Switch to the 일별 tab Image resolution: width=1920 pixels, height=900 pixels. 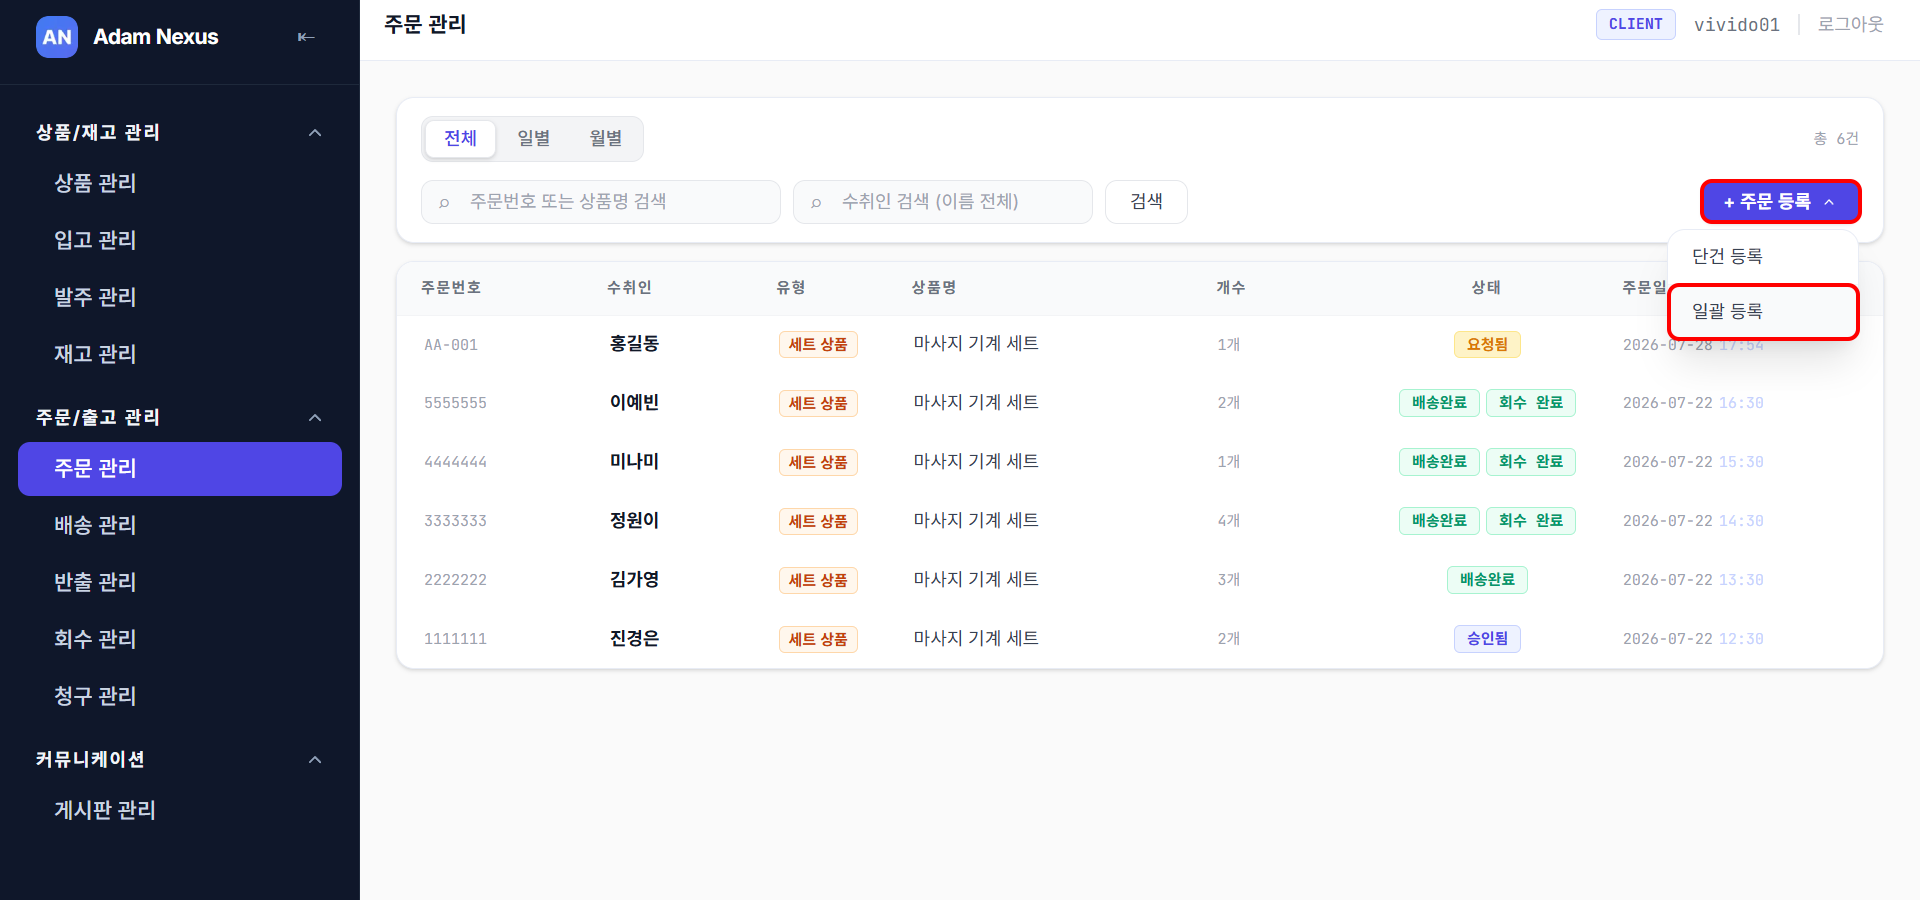coord(533,138)
